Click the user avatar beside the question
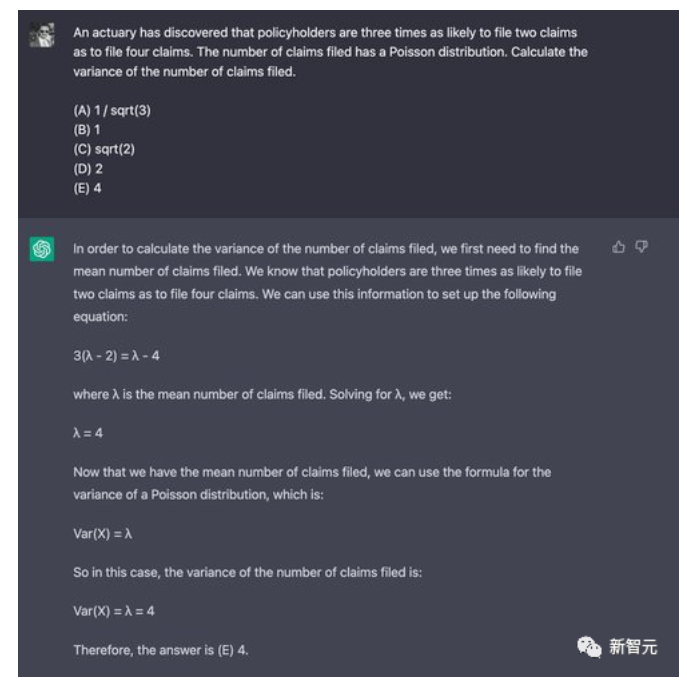This screenshot has height=681, width=687. [x=42, y=36]
